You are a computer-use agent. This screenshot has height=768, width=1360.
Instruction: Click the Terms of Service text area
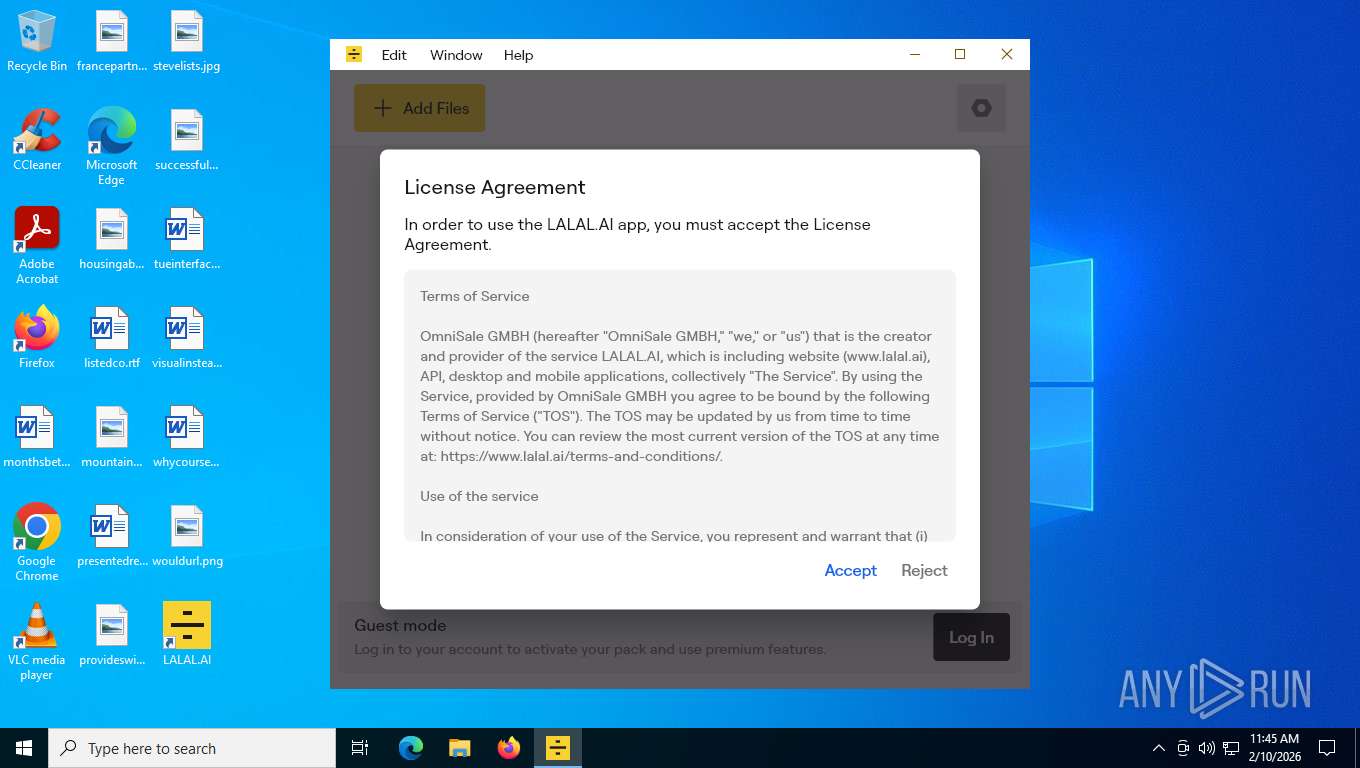tap(680, 406)
